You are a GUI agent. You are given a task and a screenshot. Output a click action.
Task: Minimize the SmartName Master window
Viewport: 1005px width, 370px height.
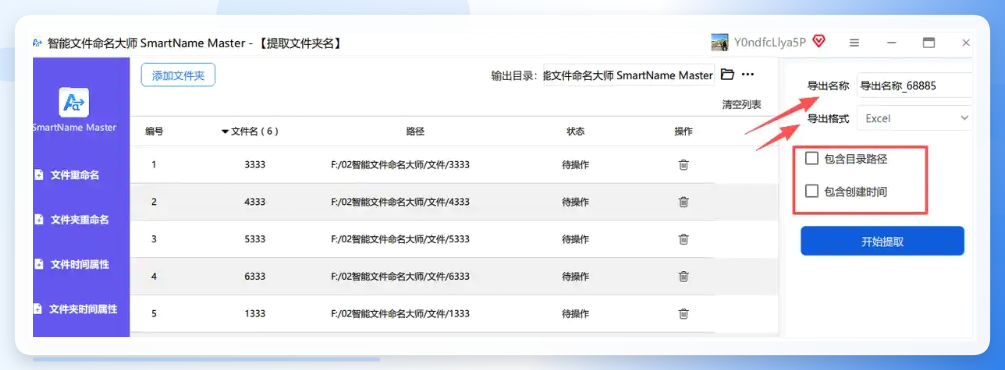[x=892, y=43]
